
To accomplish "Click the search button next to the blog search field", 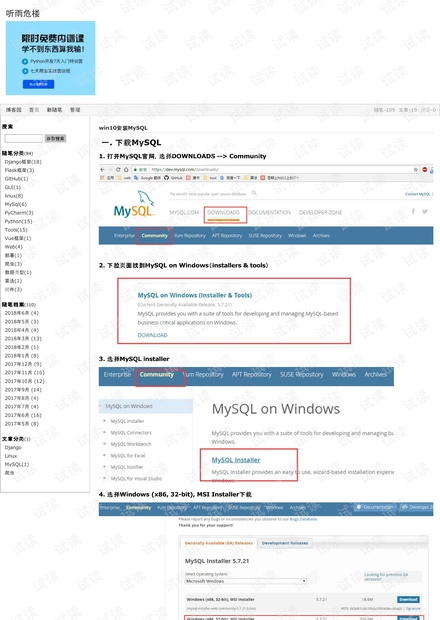I will tap(55, 138).
